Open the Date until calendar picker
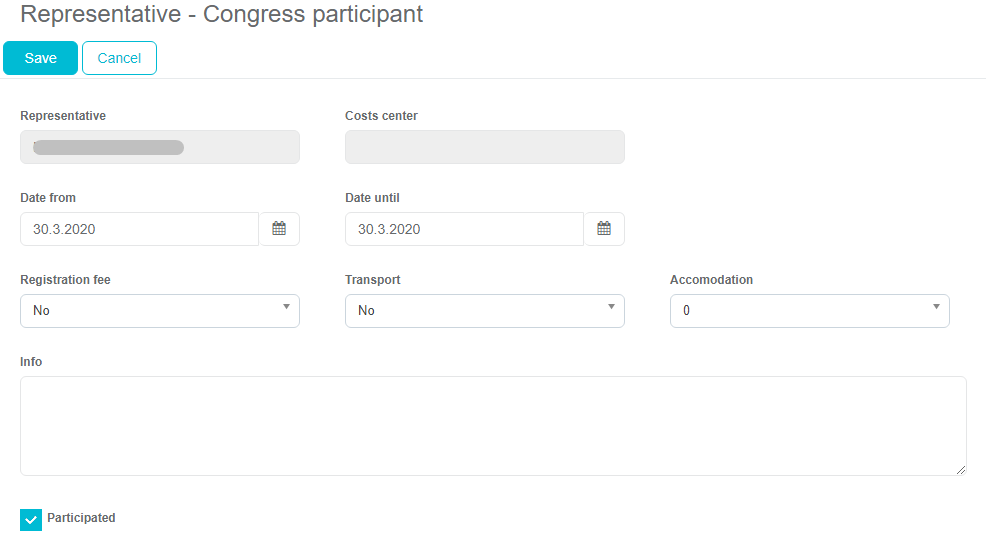Screen dimensions: 986x537 pyautogui.click(x=604, y=229)
